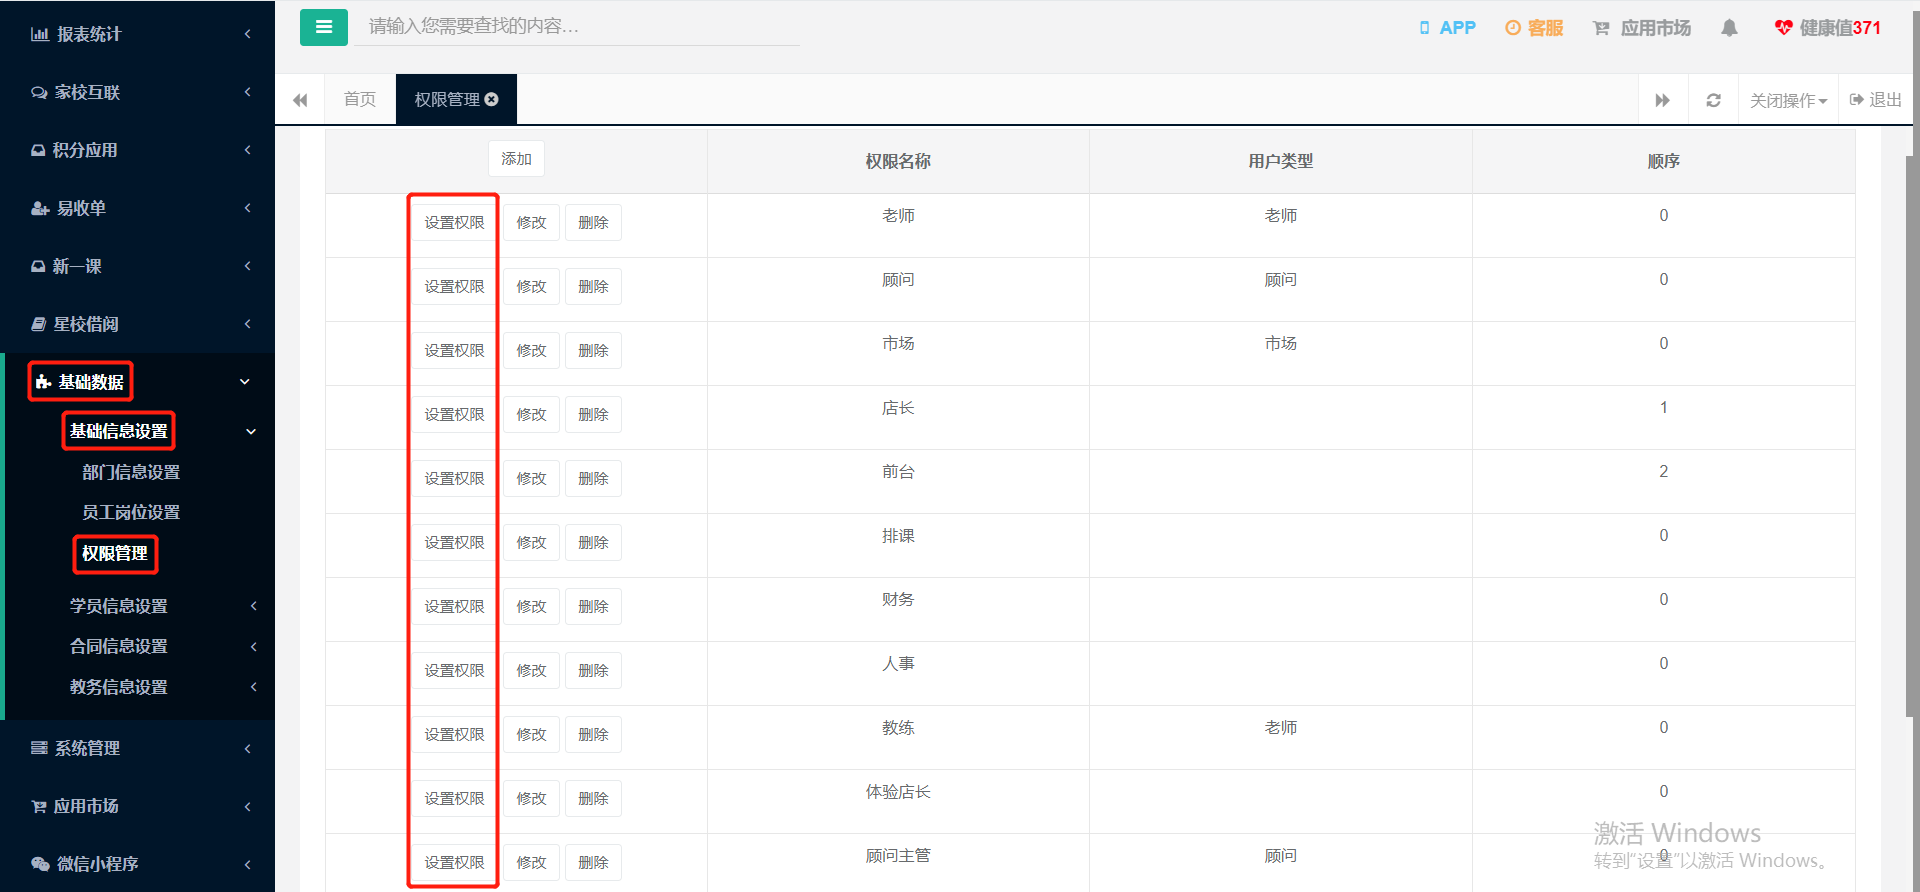
Task: Open the 关闭操作 dropdown
Action: 1788,100
